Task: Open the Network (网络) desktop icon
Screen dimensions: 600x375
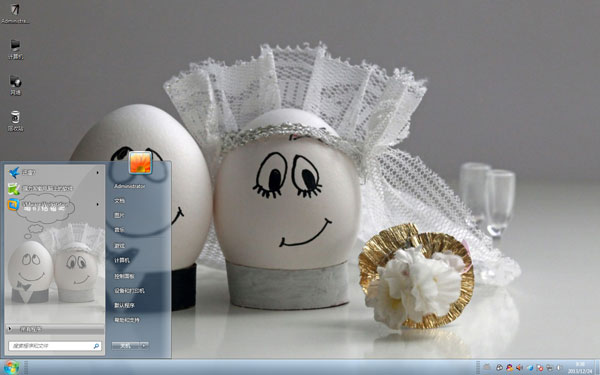Action: pos(15,85)
